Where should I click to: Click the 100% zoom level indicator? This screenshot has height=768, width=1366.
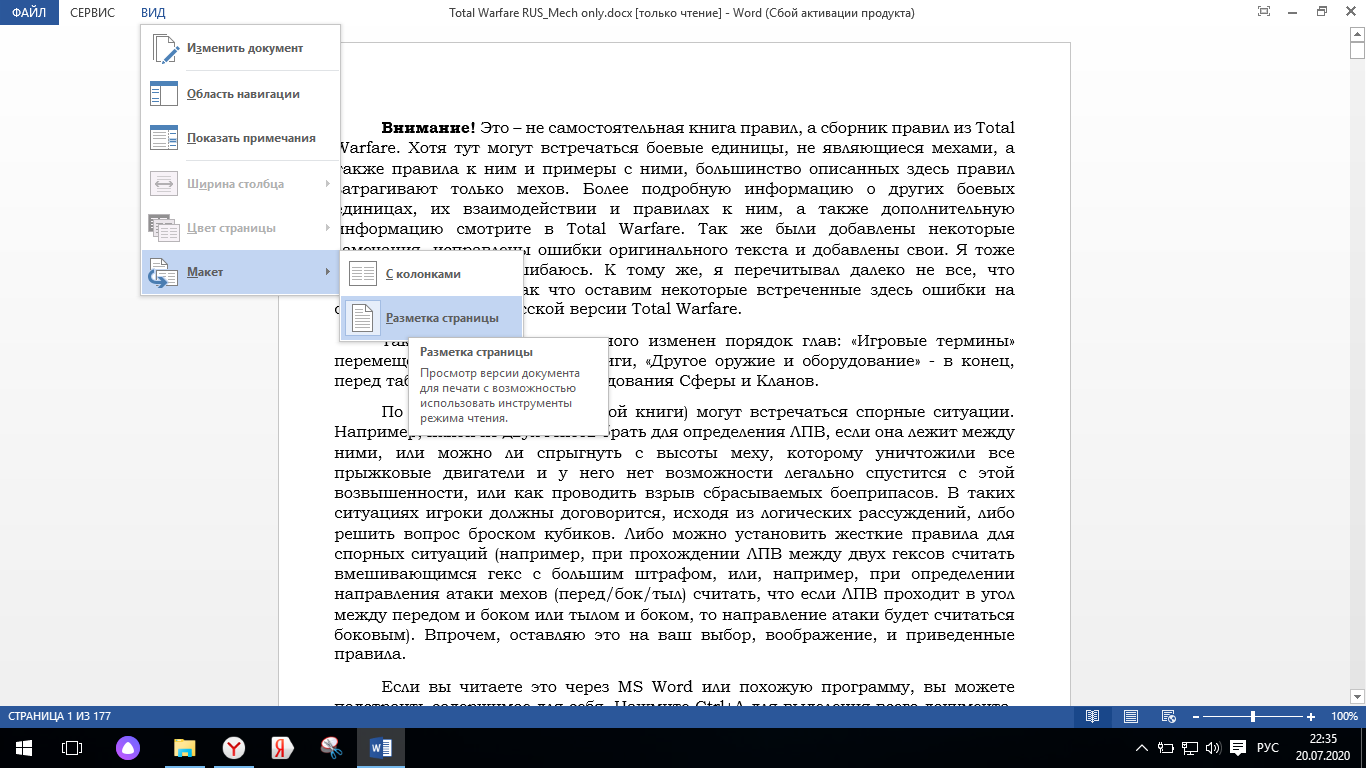[x=1344, y=717]
